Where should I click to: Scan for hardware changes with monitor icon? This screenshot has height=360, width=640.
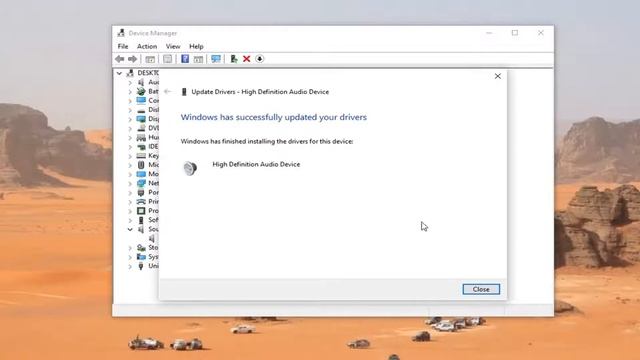(x=216, y=59)
